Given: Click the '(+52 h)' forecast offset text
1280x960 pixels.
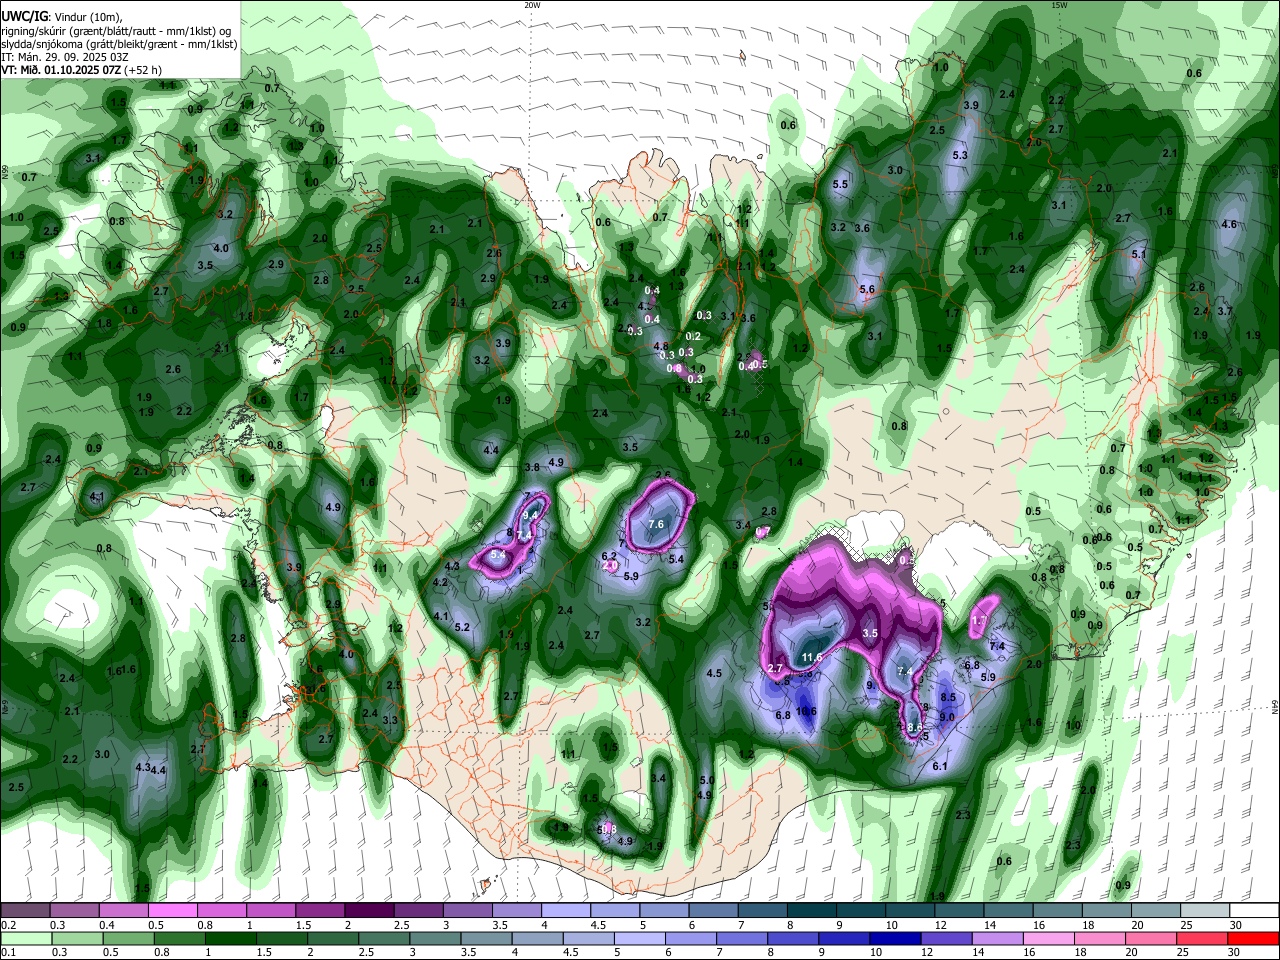Looking at the screenshot, I should point(143,70).
